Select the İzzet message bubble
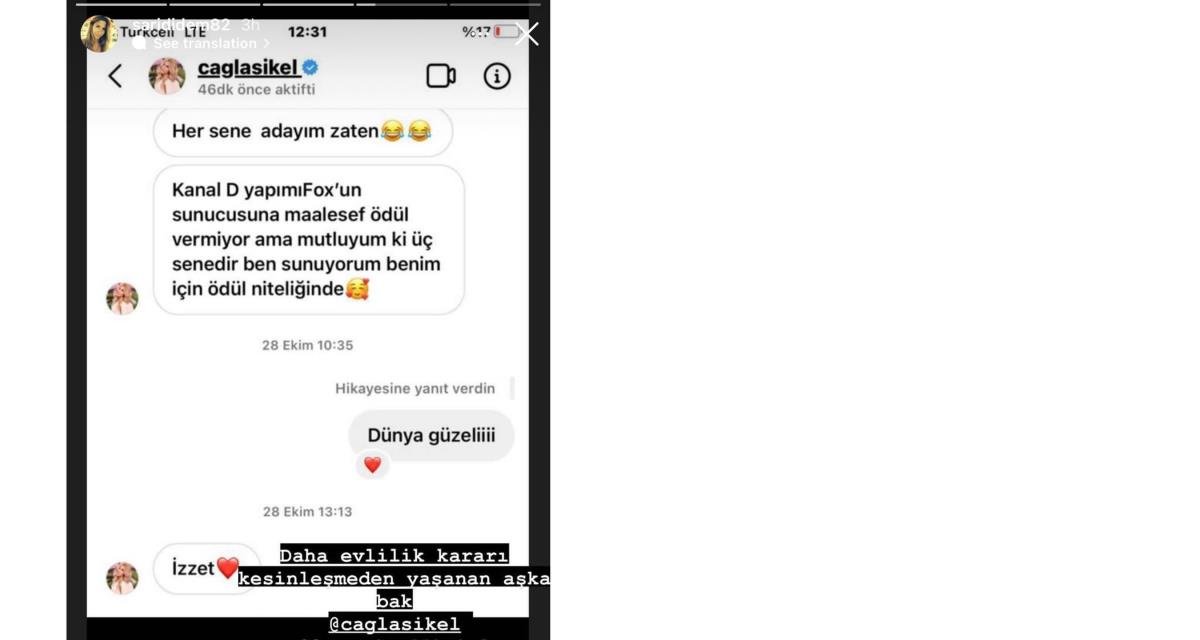Screen dimensions: 1200x640 206,569
